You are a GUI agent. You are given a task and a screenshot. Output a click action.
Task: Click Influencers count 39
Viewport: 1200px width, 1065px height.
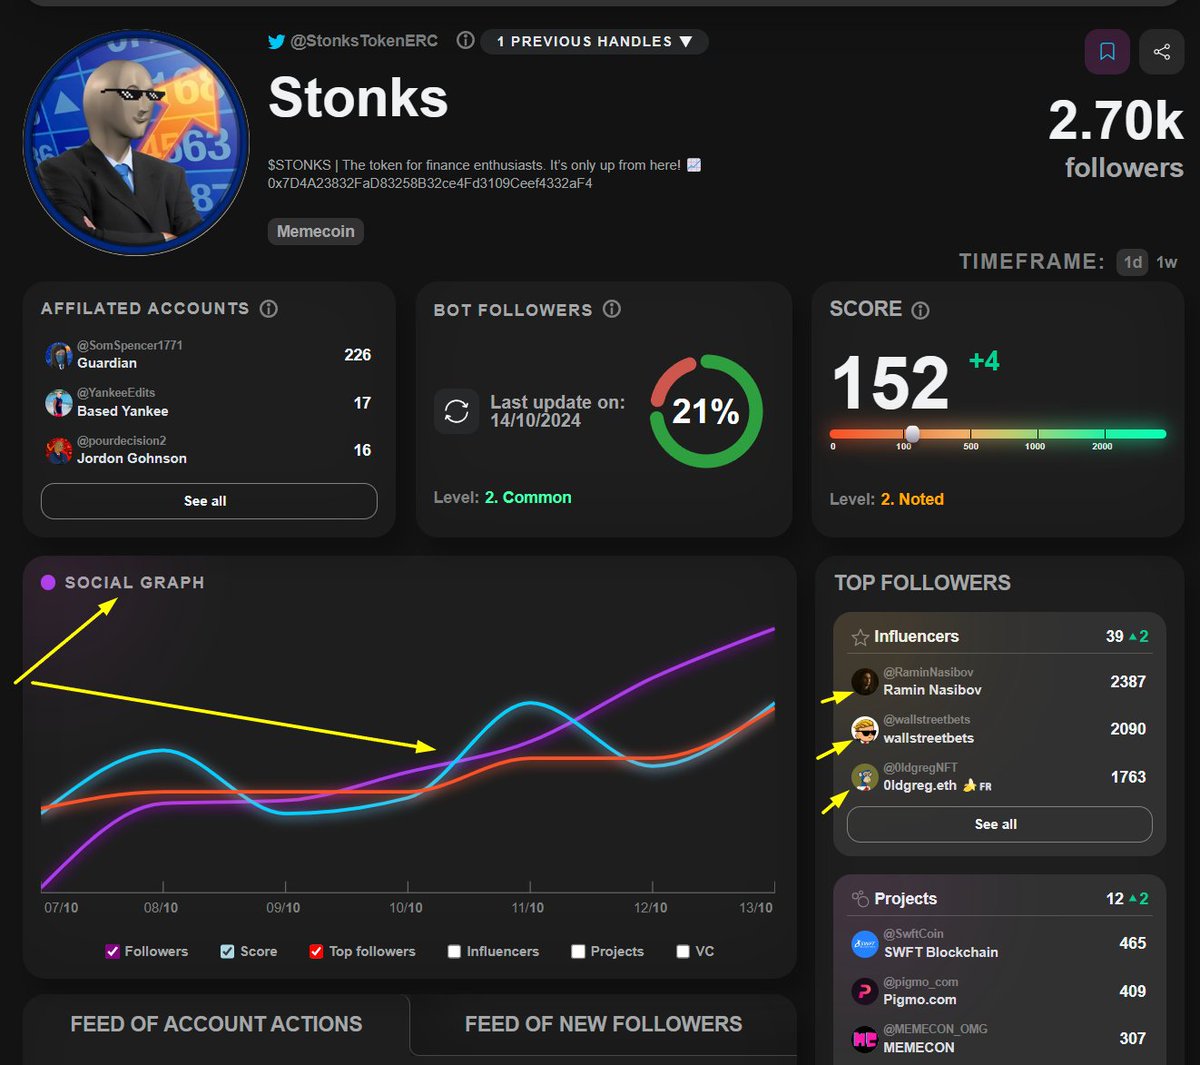point(1114,637)
